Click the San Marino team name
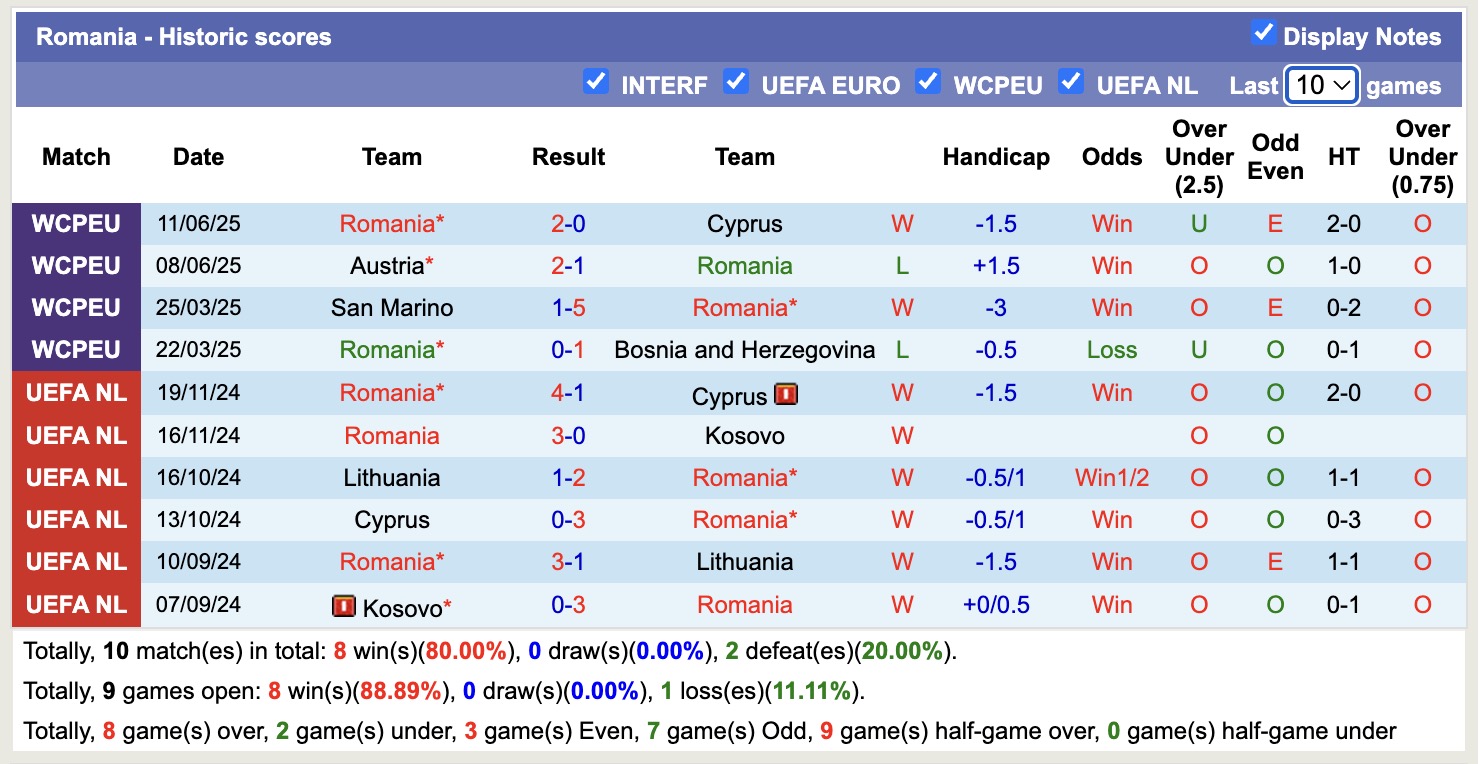Image resolution: width=1480 pixels, height=764 pixels. (x=392, y=308)
